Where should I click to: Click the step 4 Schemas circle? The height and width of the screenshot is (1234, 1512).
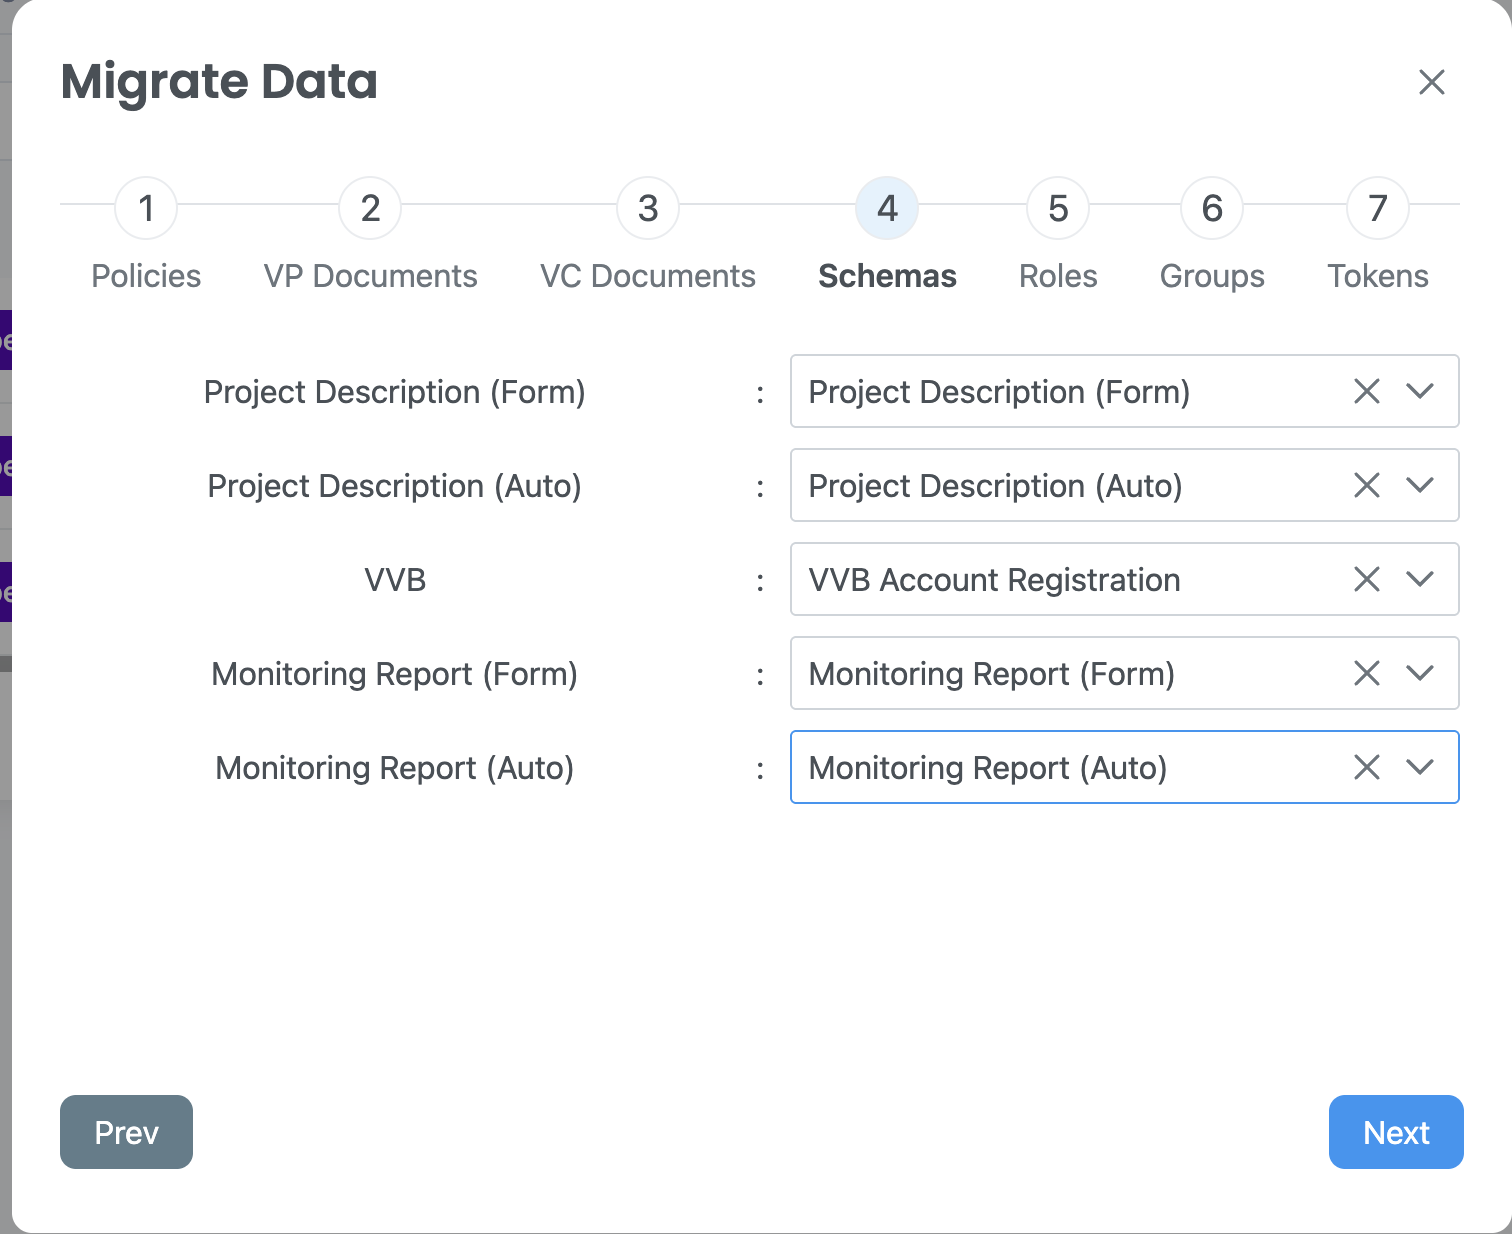(x=887, y=208)
